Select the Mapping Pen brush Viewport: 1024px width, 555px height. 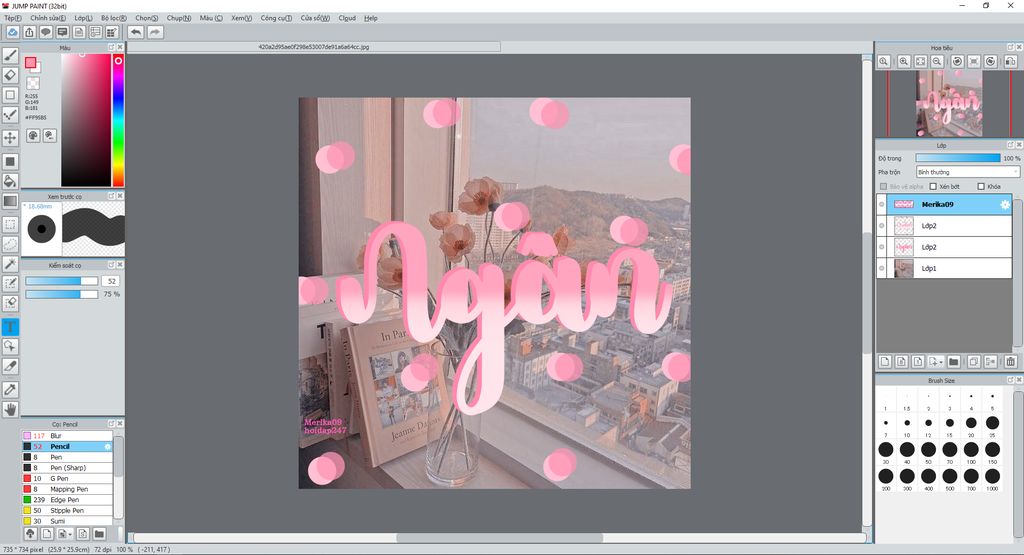click(67, 489)
